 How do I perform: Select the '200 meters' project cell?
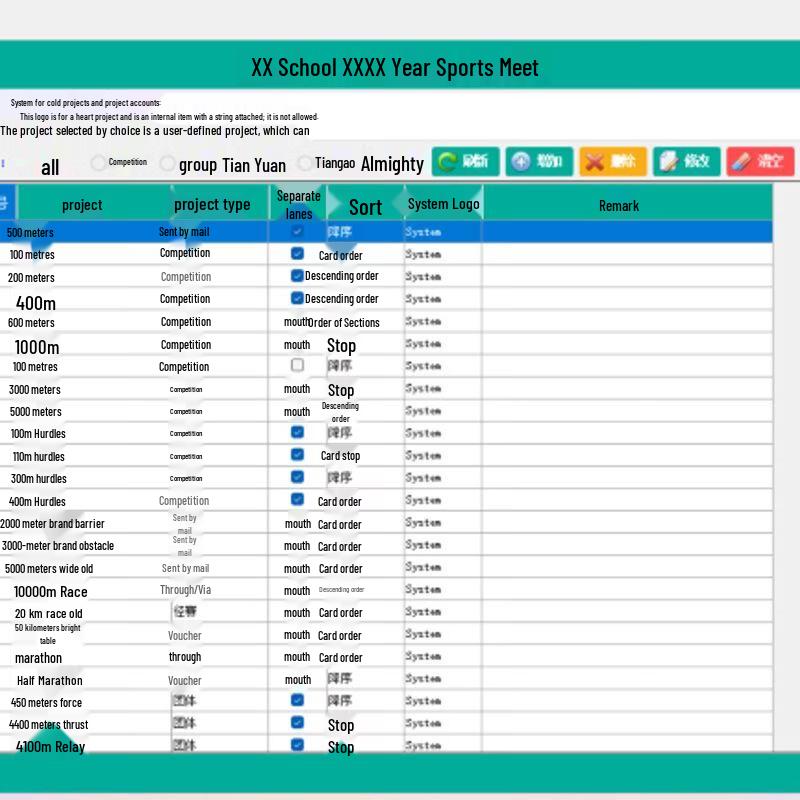click(31, 278)
